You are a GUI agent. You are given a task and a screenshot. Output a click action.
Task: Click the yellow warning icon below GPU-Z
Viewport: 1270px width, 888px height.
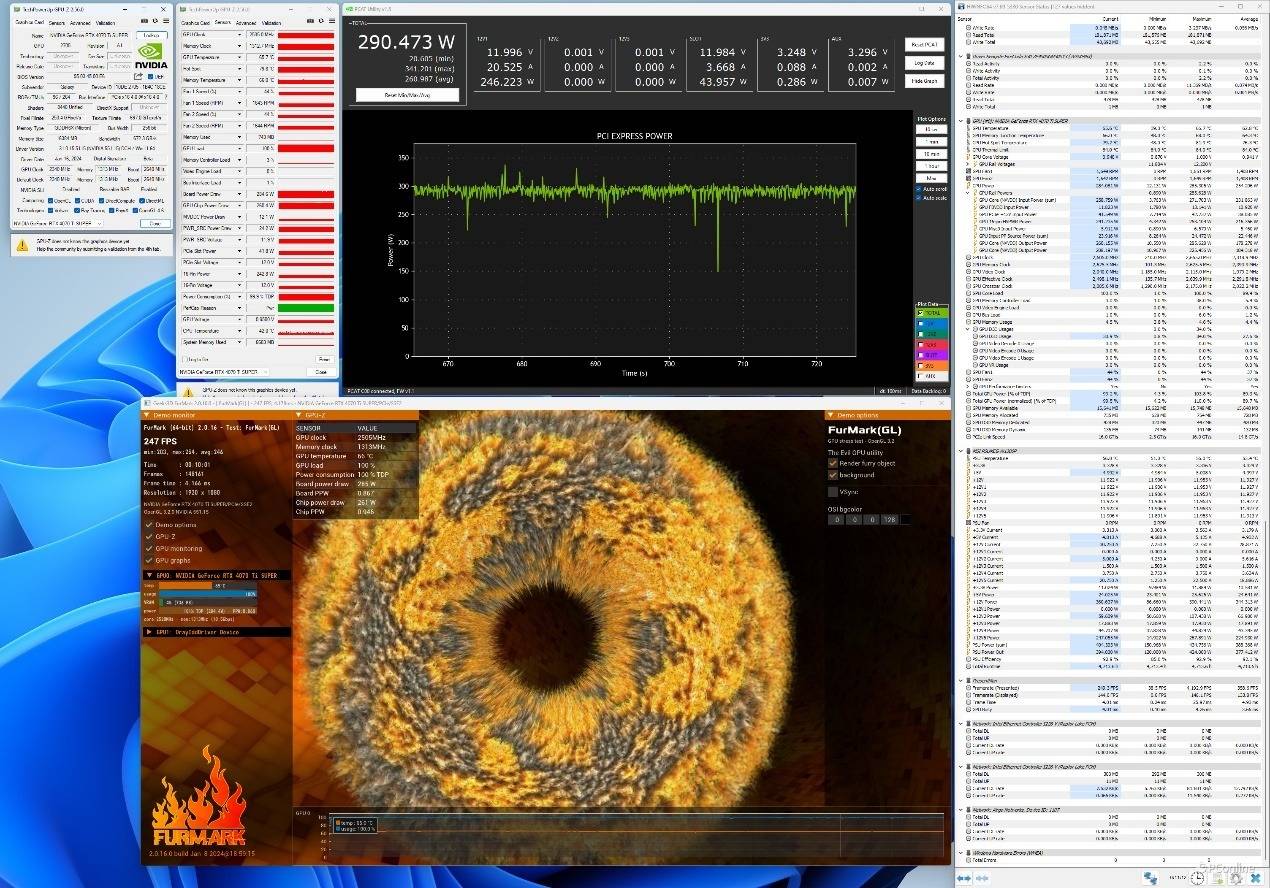coord(20,243)
